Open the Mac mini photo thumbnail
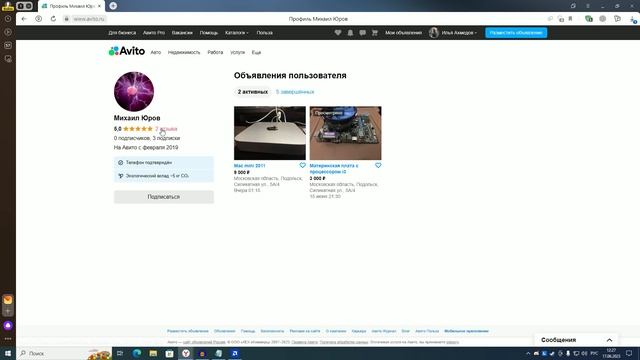This screenshot has width=640, height=360. [269, 133]
